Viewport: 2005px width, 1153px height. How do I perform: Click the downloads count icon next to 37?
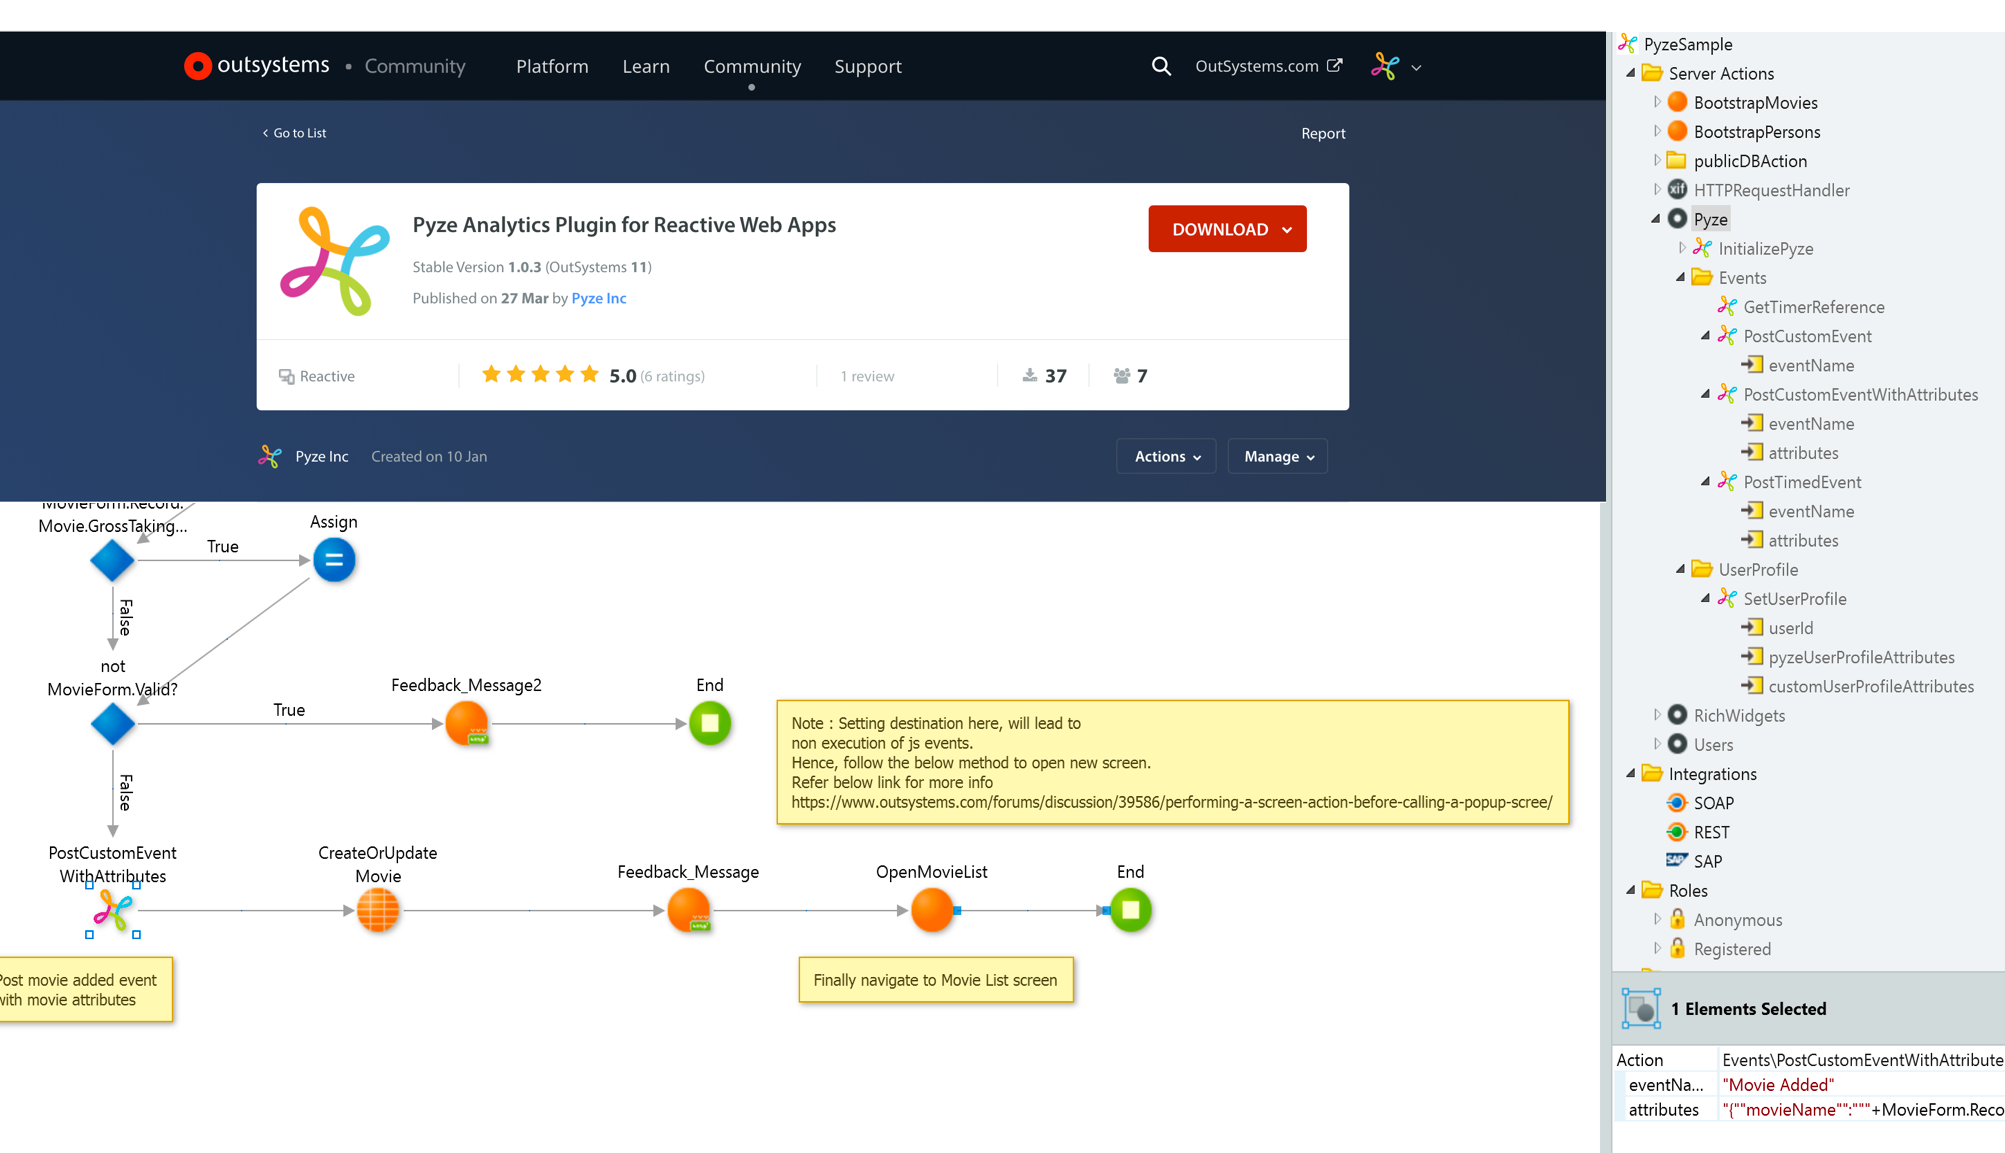[x=1029, y=375]
